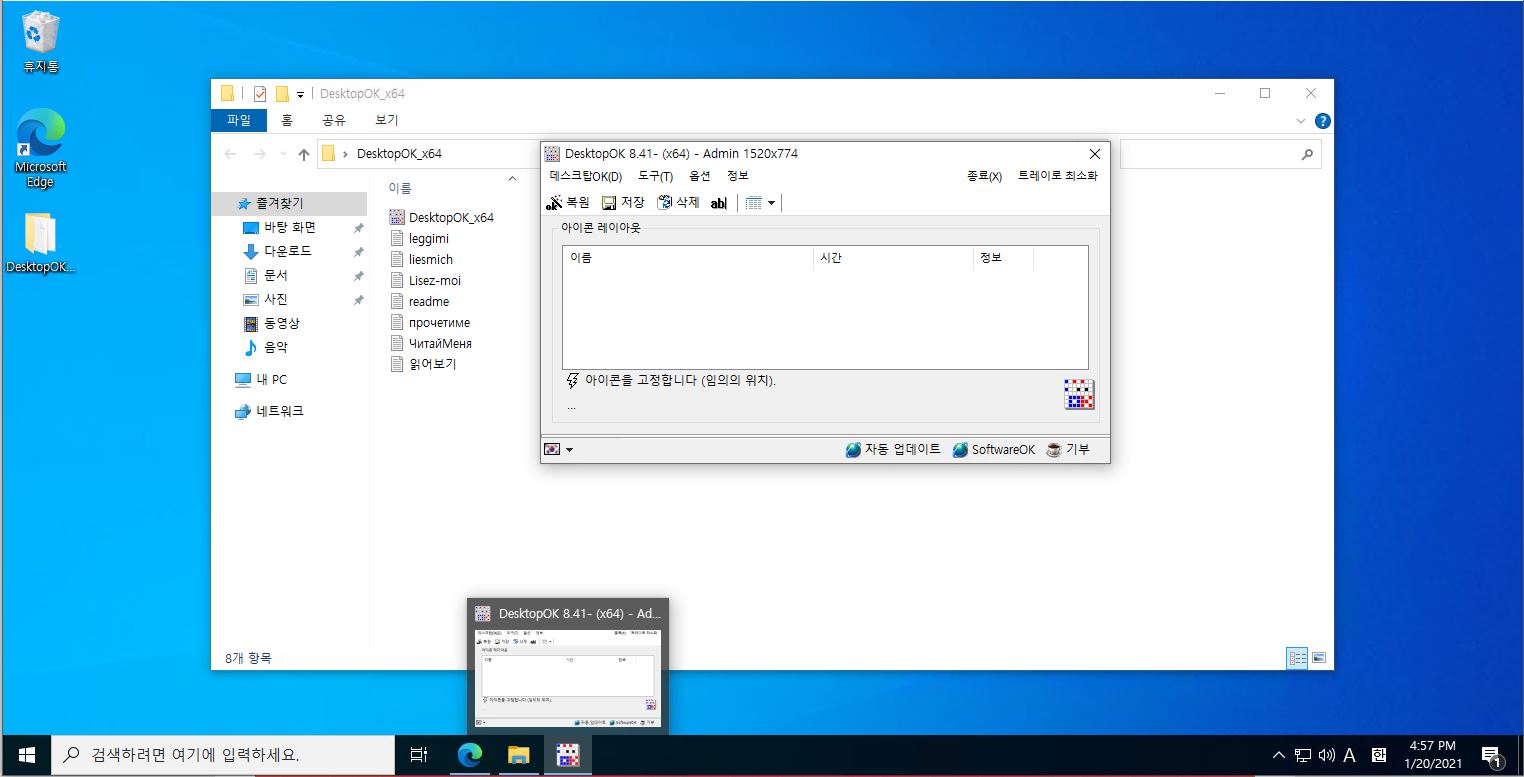
Task: Open DesktopOK from the Windows taskbar
Action: coord(567,755)
